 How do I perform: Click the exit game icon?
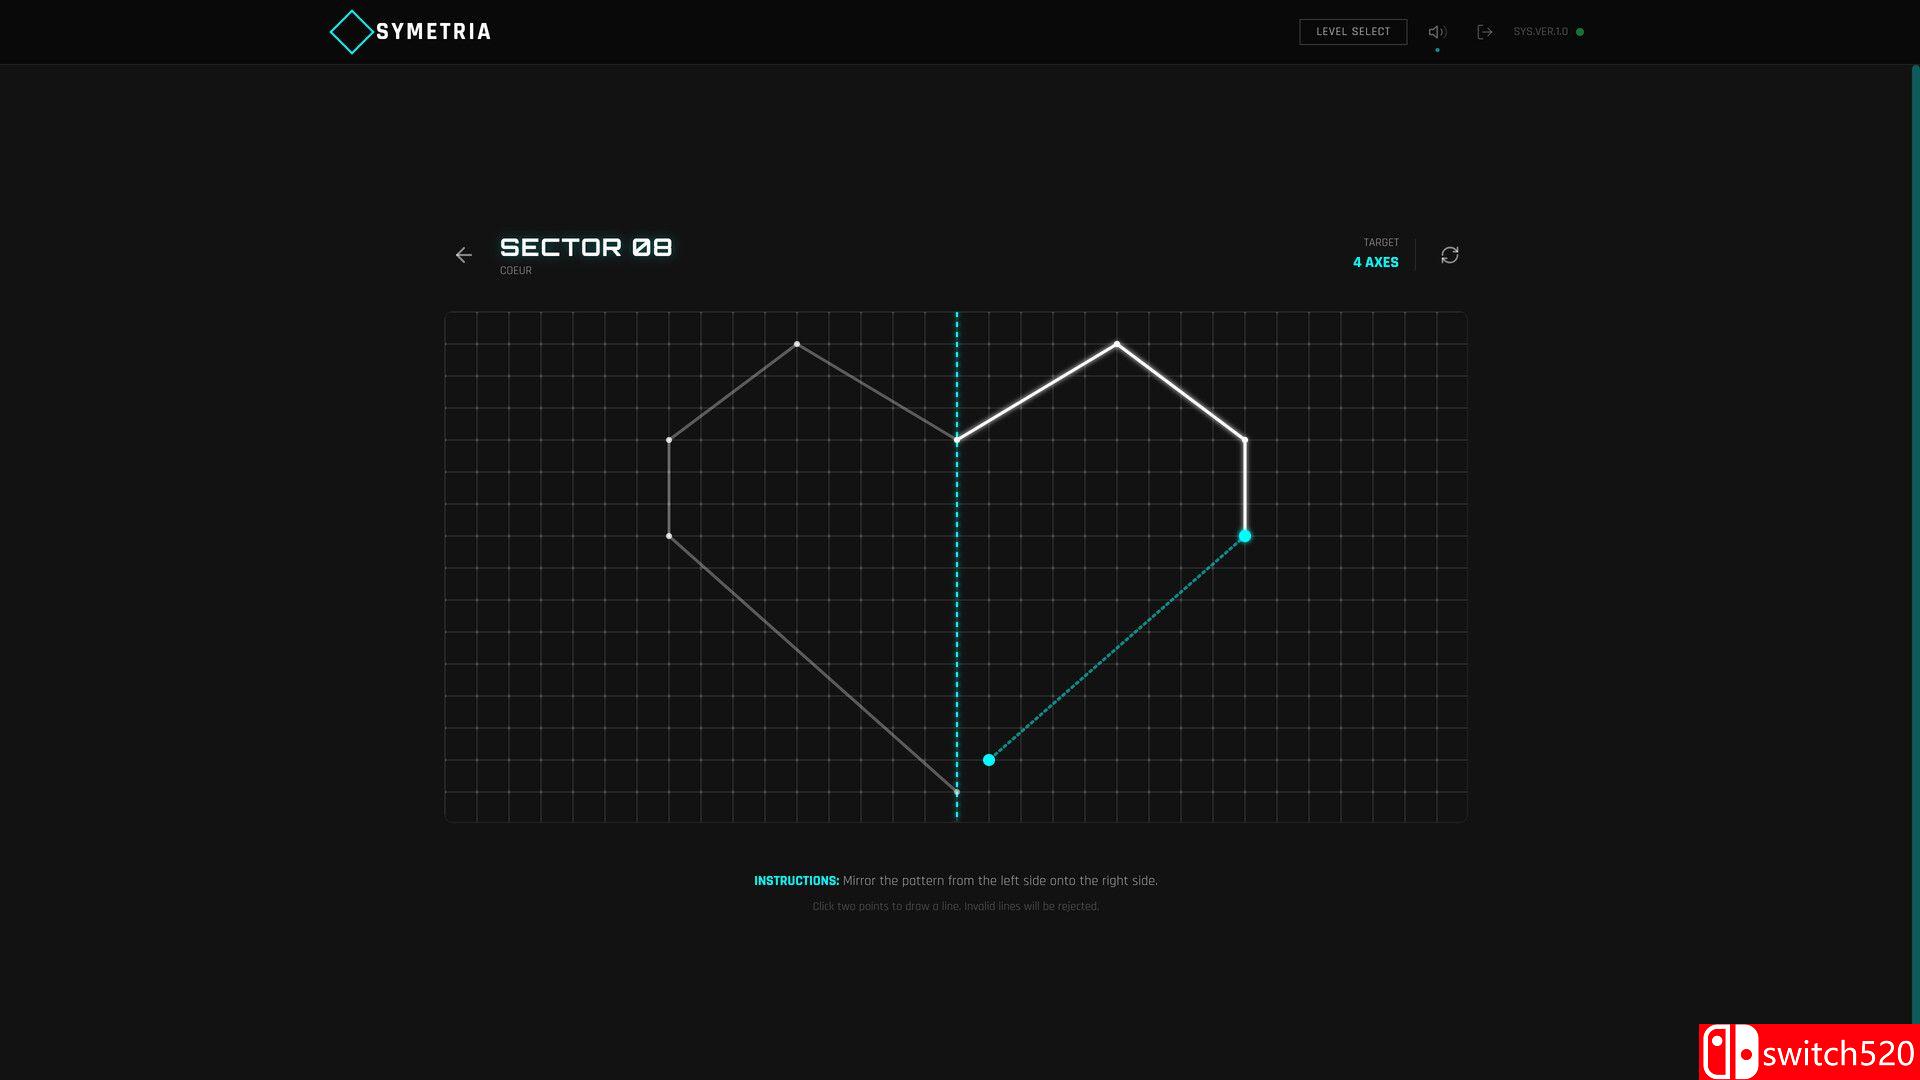click(x=1485, y=32)
